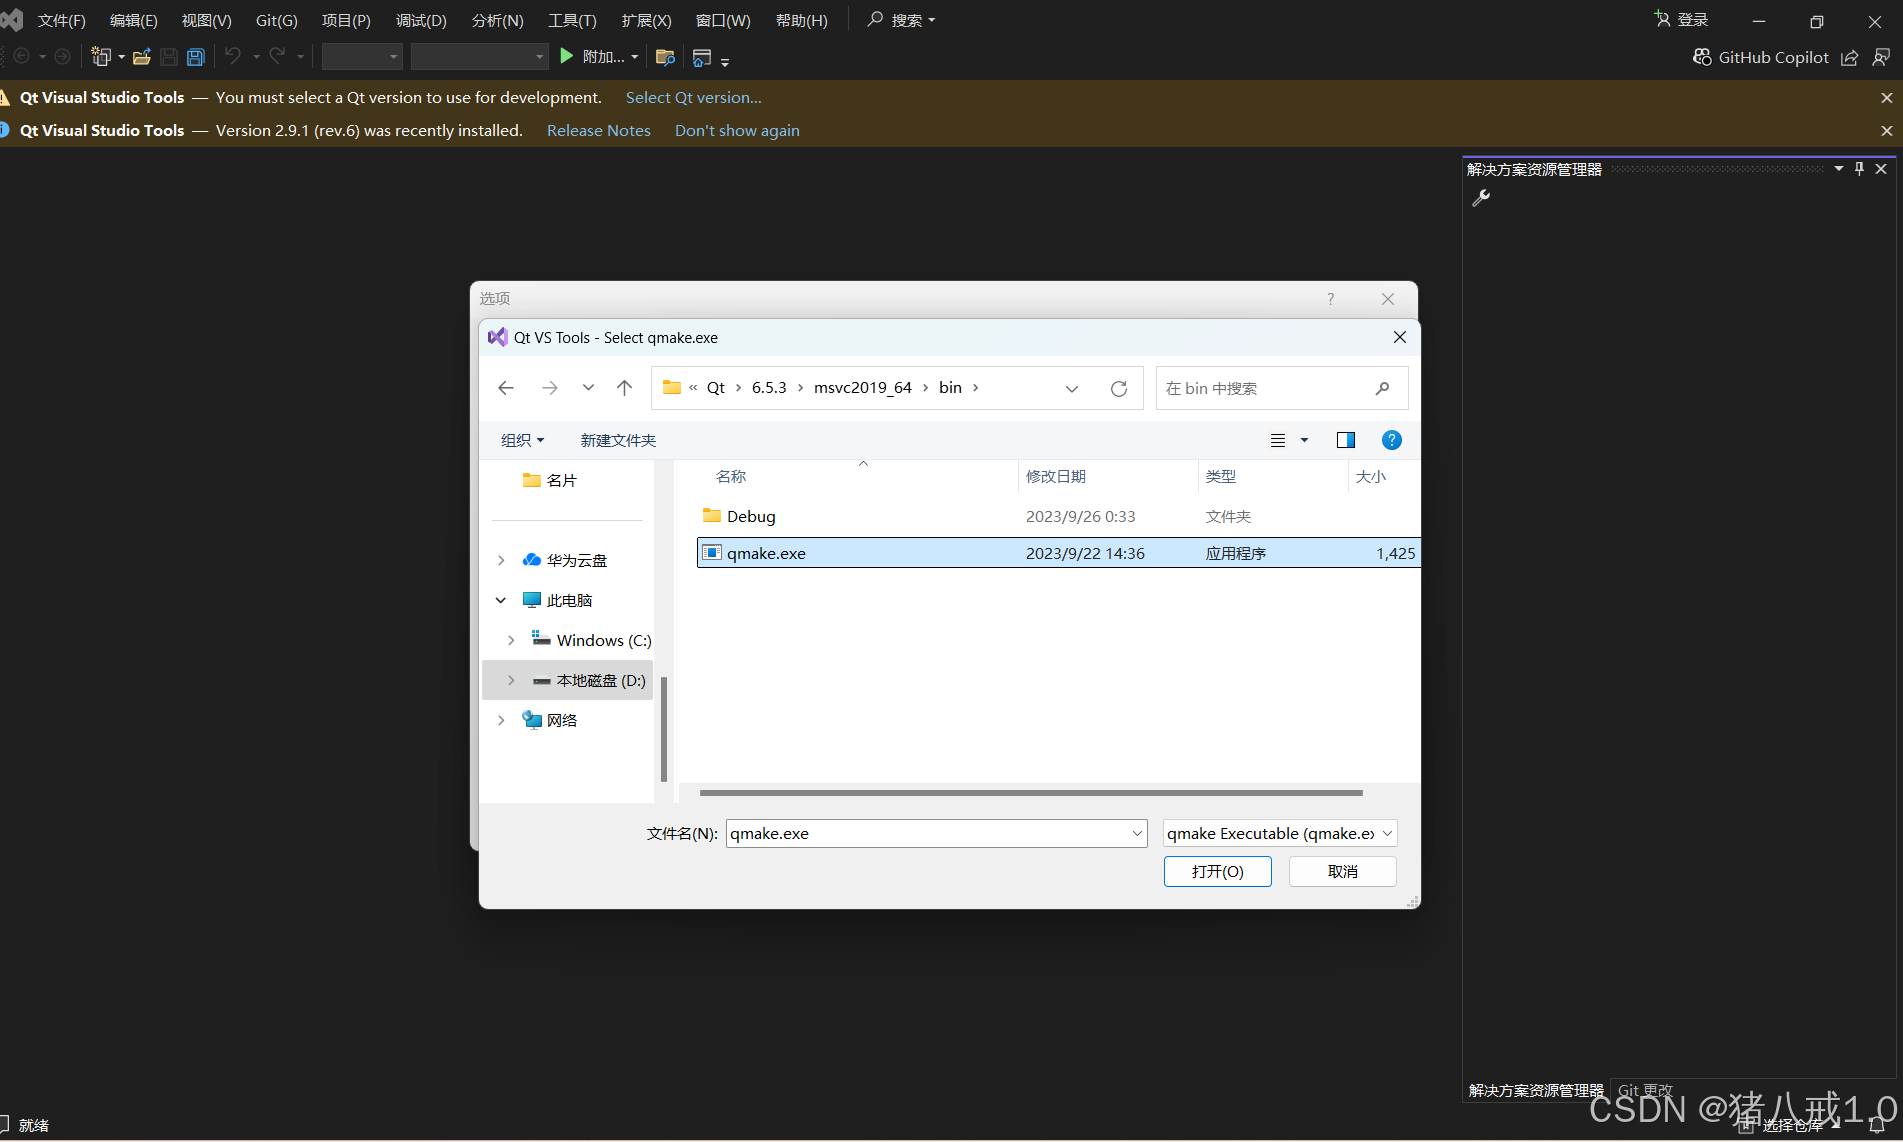Open the filename combo box dropdown
Image resolution: width=1903 pixels, height=1142 pixels.
[x=1137, y=833]
